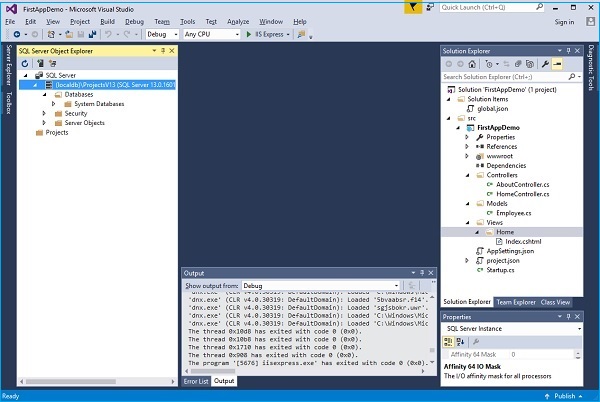Viewport: 600px width, 402px height.
Task: Refresh the SQL Server Object Explorer
Action: (x=25, y=63)
